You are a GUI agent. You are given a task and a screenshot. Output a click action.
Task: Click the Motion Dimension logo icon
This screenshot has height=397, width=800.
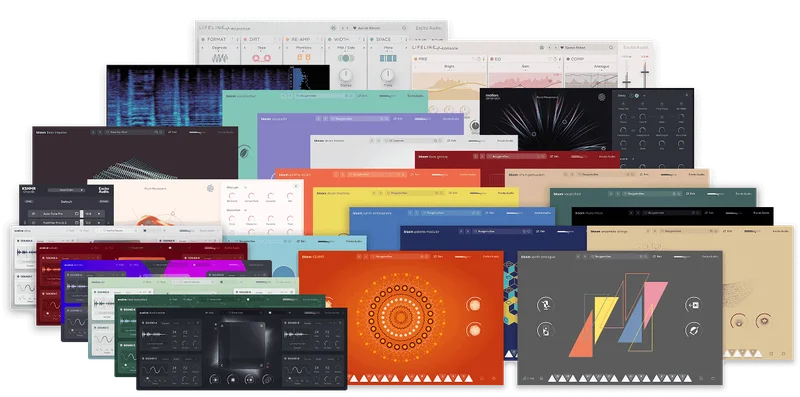(602, 97)
